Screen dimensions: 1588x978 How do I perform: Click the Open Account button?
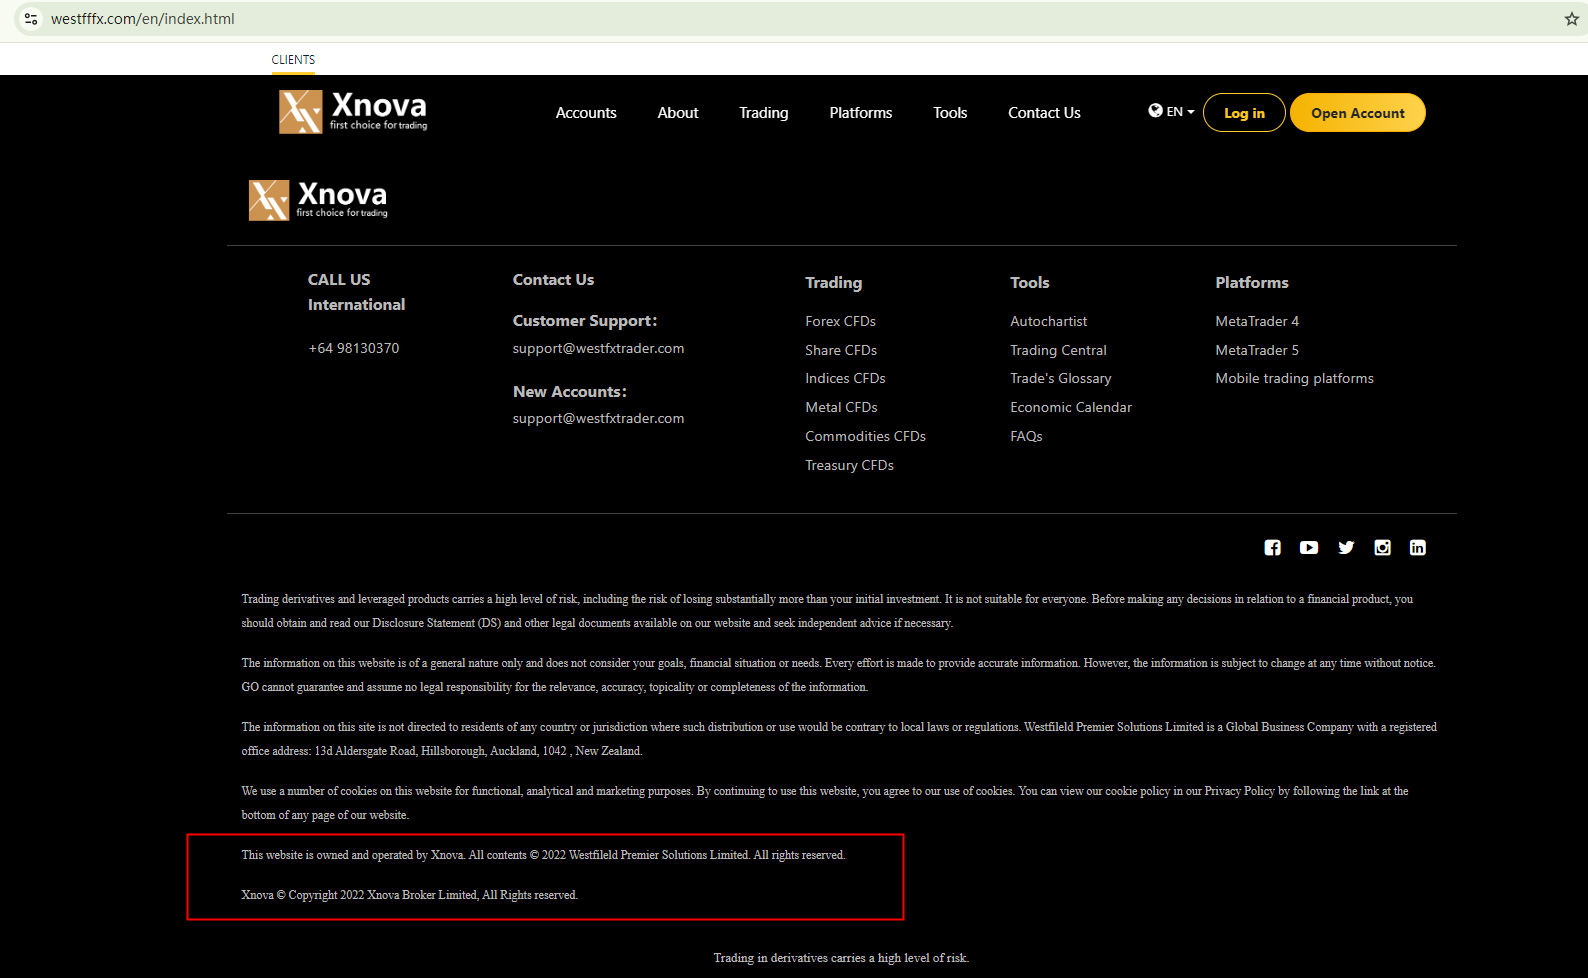coord(1357,113)
